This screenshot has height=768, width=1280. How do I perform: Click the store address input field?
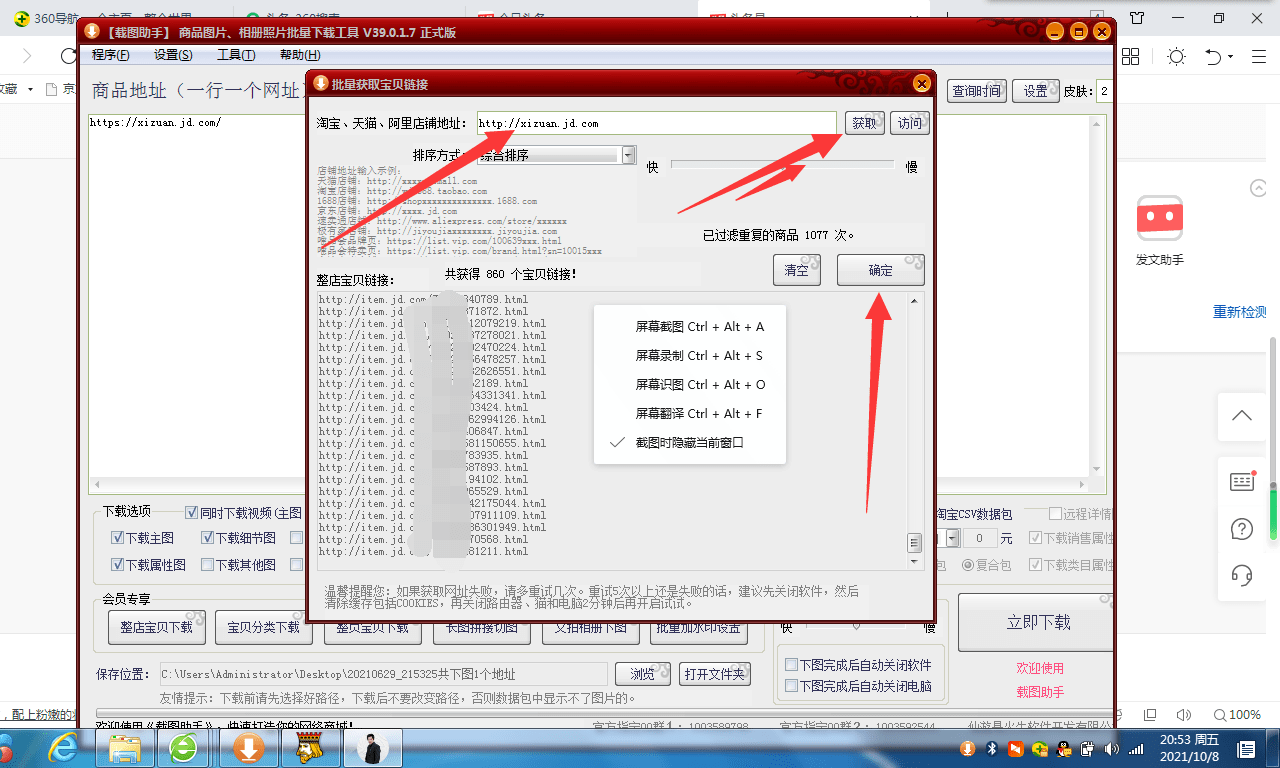[x=656, y=123]
